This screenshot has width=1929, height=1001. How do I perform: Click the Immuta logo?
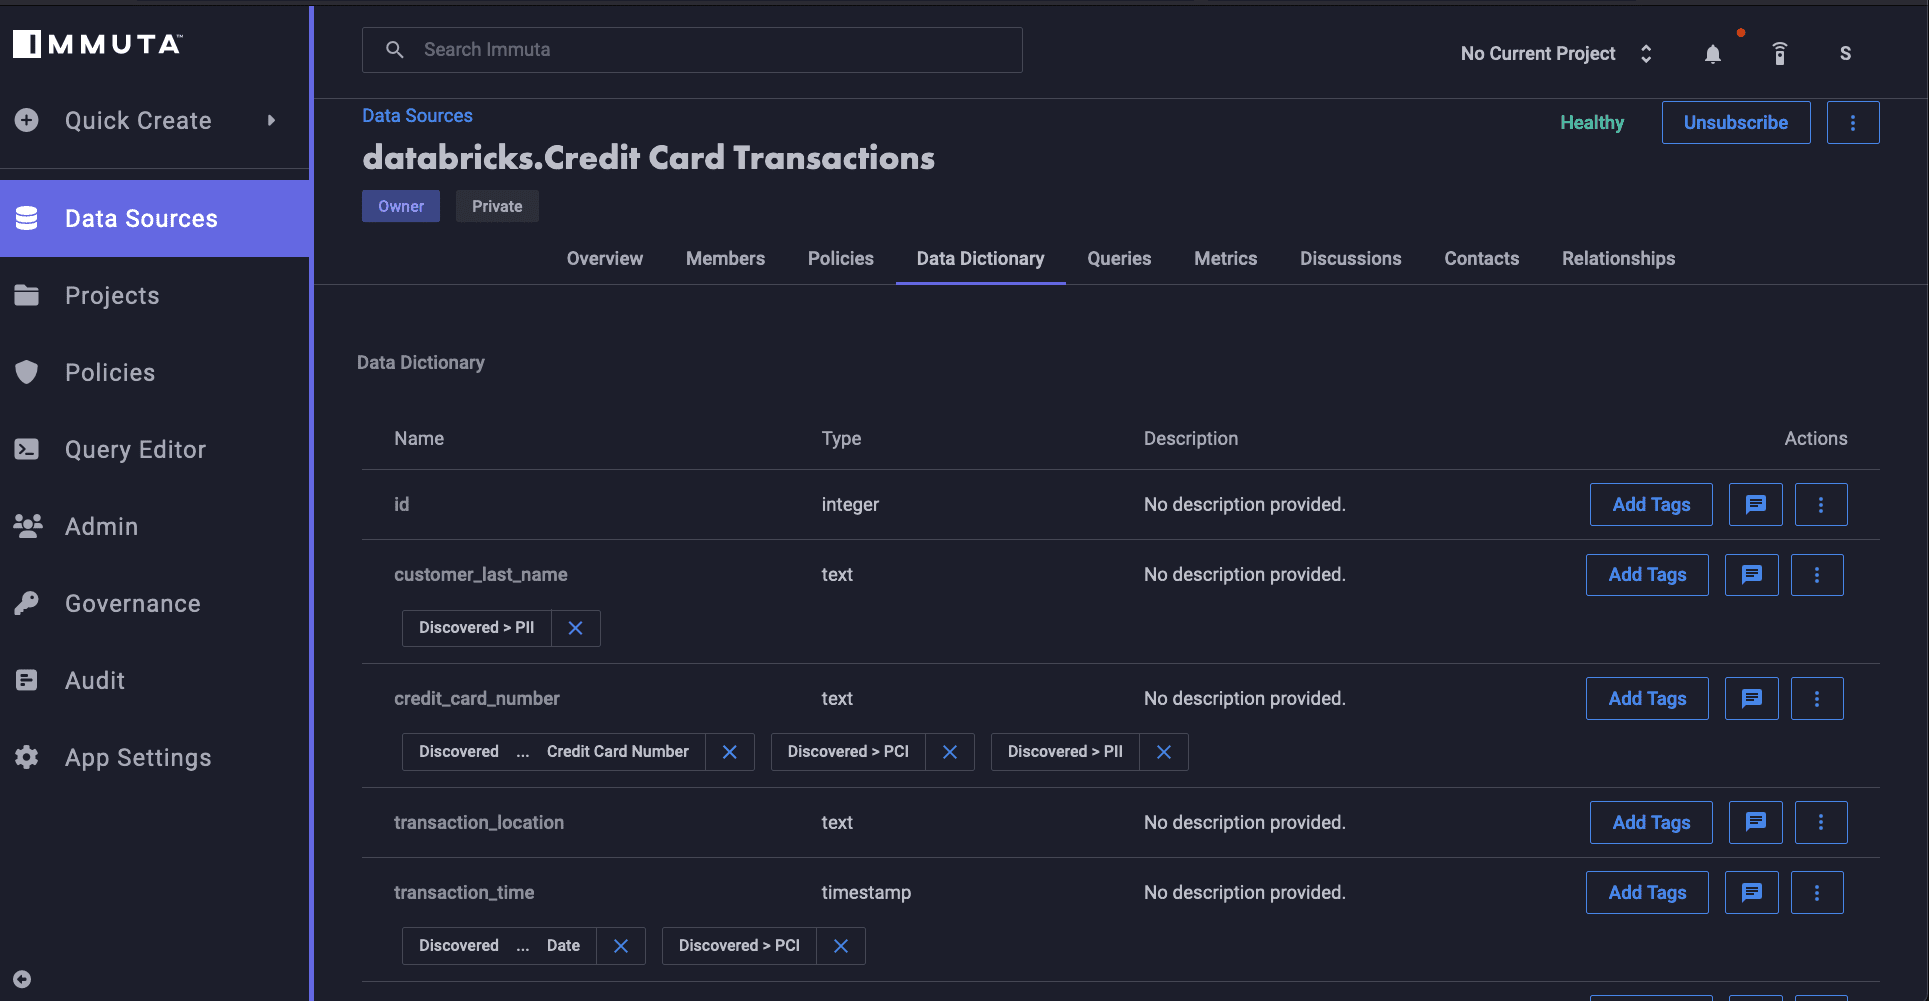[97, 44]
